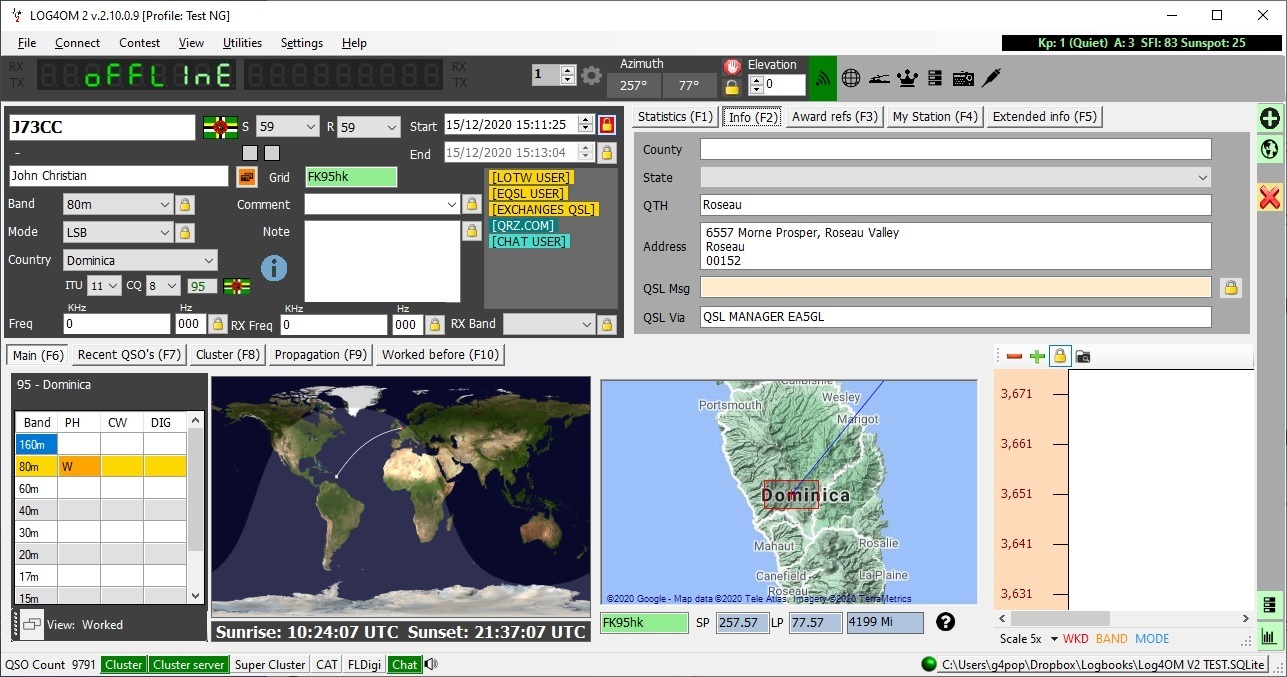Toggle the RX Freq lock
This screenshot has width=1287, height=677.
tap(434, 324)
